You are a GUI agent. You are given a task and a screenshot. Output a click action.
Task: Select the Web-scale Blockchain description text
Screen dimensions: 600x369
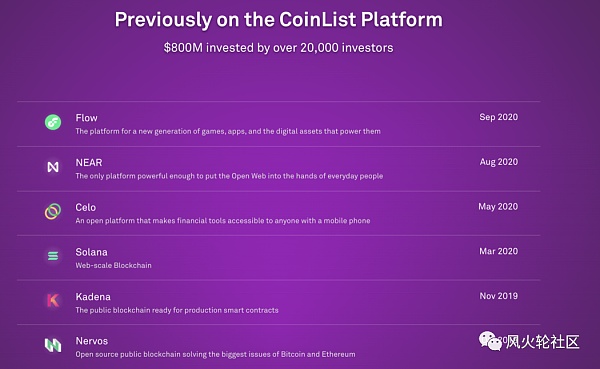tap(114, 265)
